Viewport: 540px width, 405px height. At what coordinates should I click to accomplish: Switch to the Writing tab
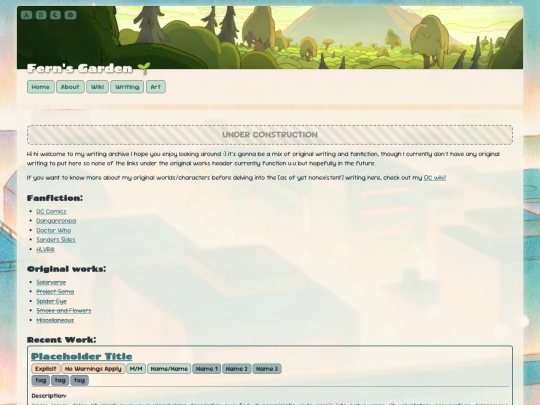[x=127, y=87]
